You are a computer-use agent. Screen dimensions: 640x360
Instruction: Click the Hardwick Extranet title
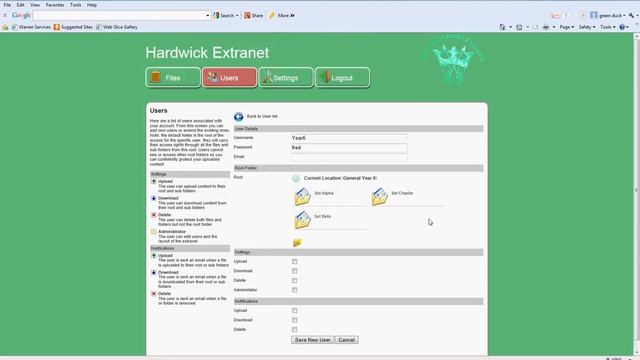pos(207,53)
